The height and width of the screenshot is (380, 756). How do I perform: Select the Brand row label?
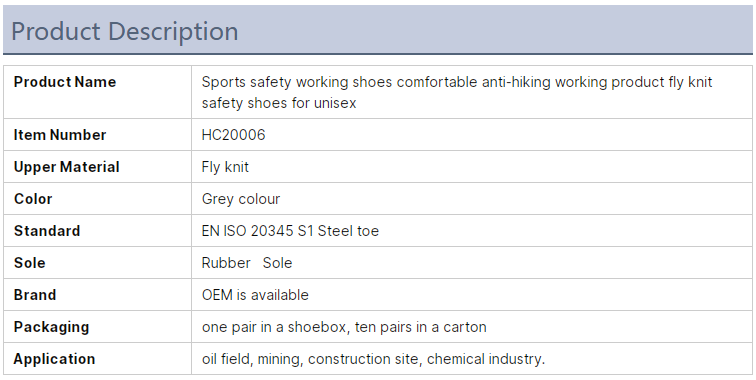[35, 295]
